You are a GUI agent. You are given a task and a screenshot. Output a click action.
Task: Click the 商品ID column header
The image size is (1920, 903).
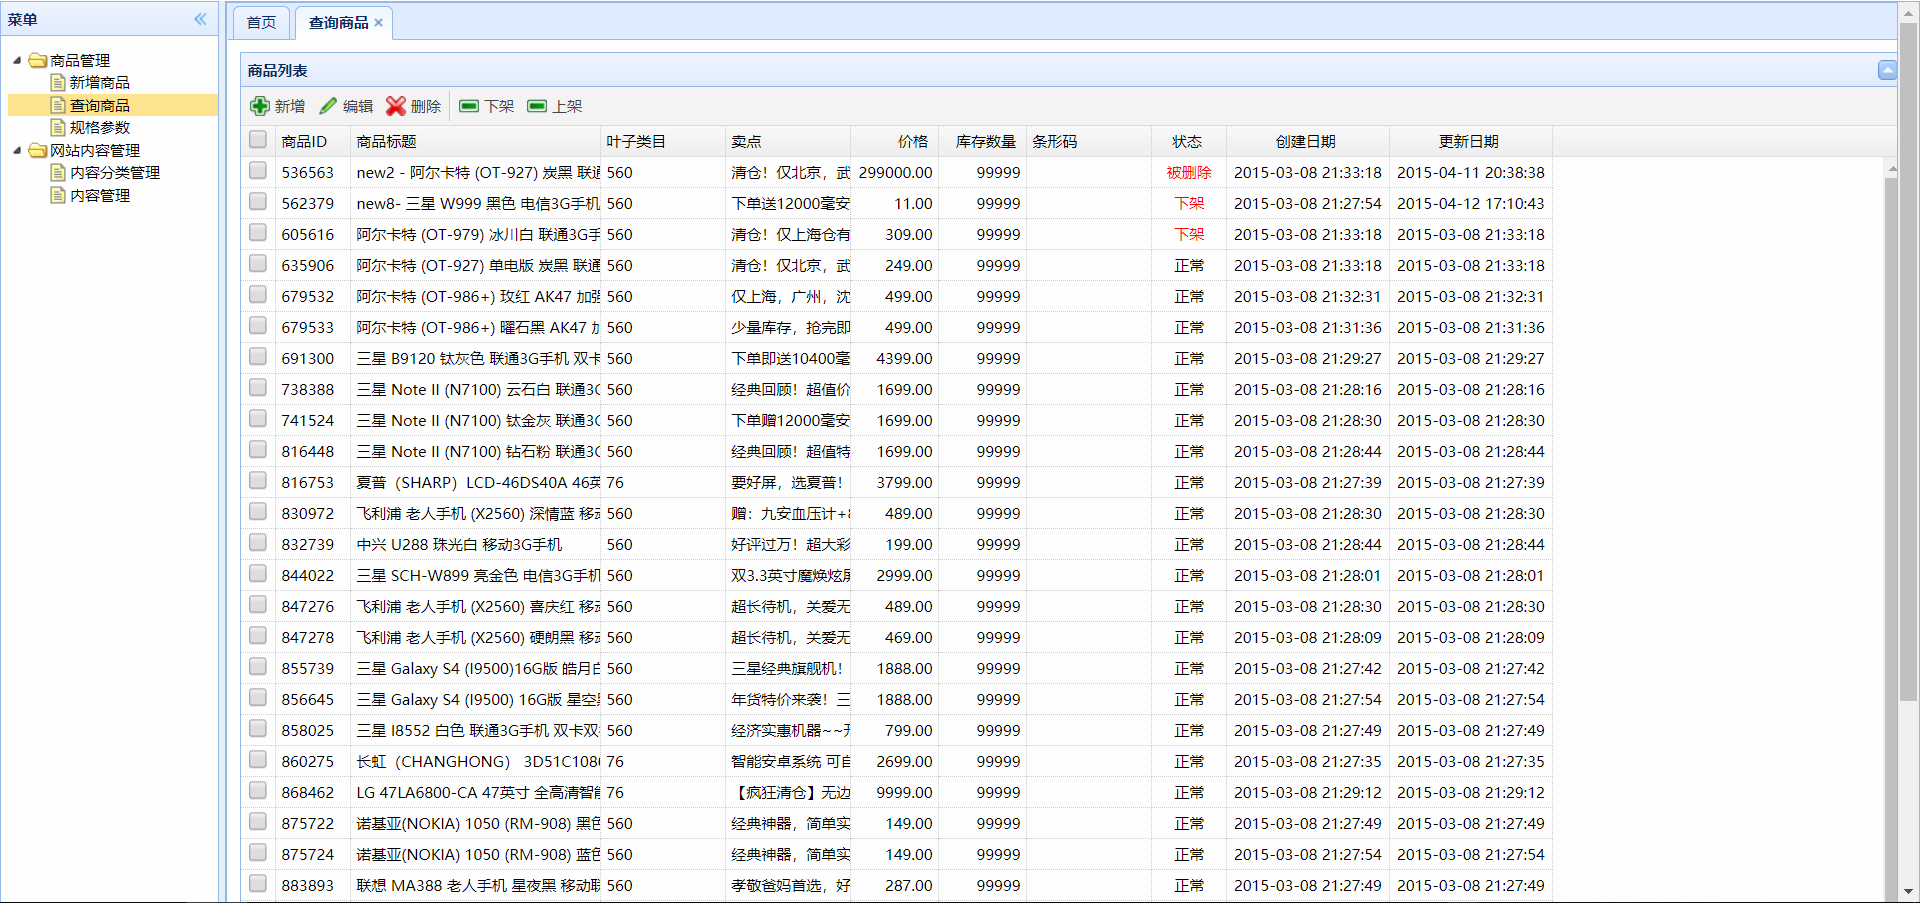pyautogui.click(x=312, y=141)
